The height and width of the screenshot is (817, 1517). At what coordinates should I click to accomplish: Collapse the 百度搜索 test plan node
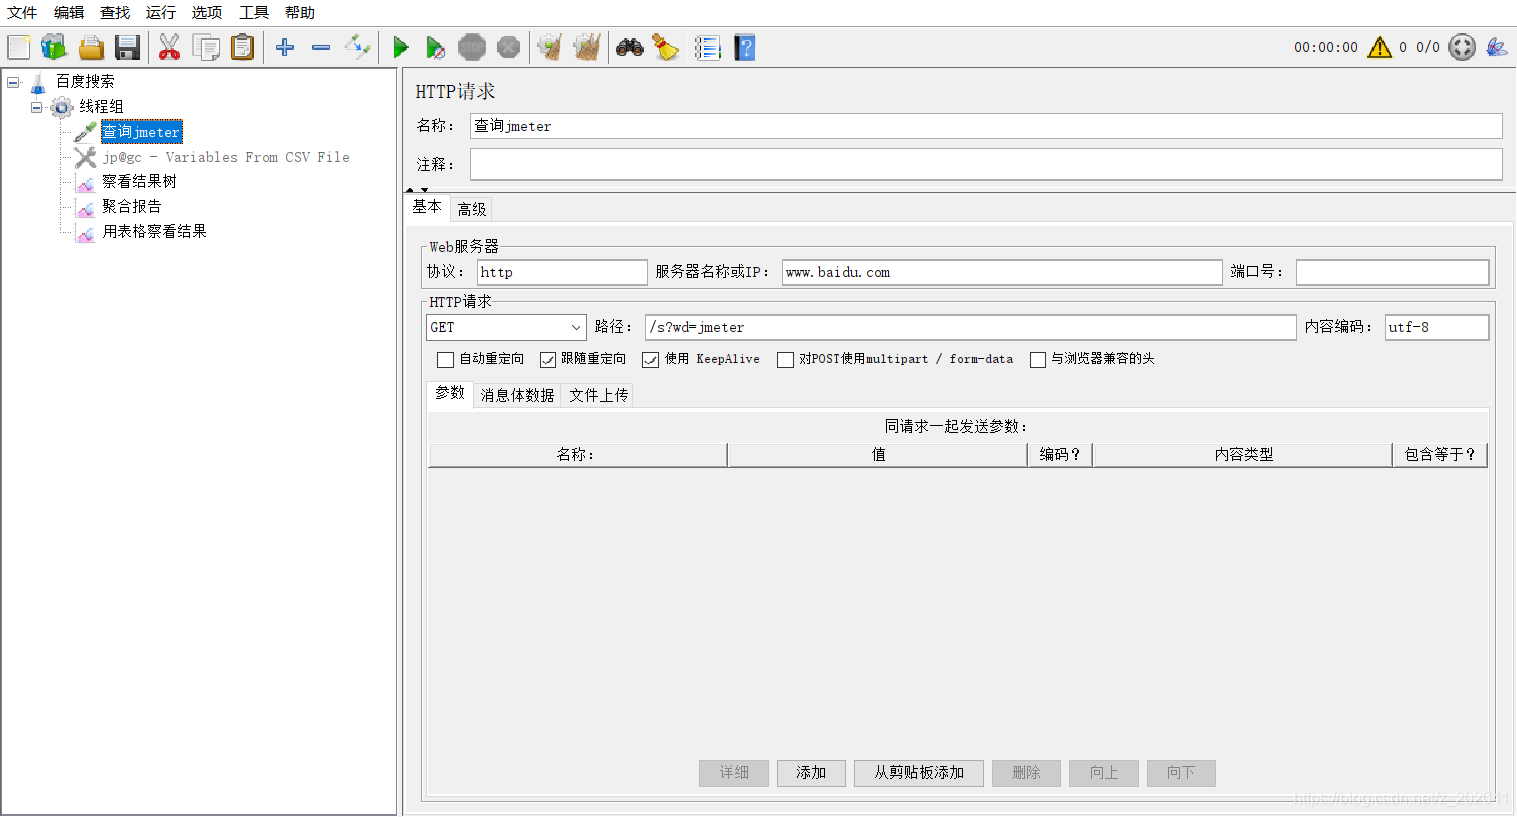pyautogui.click(x=13, y=82)
